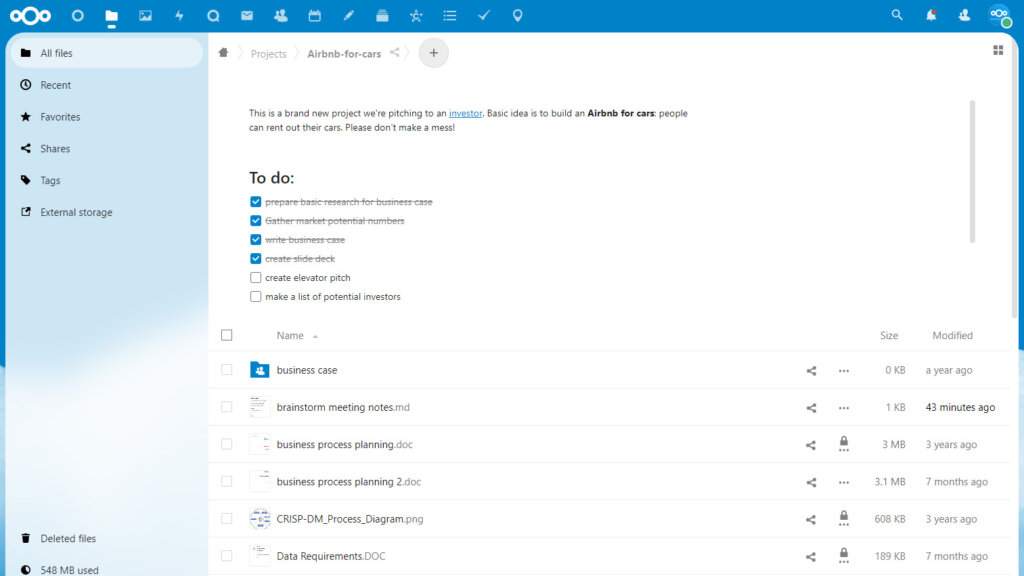
Task: Open the Maps location pin icon
Action: pyautogui.click(x=517, y=15)
